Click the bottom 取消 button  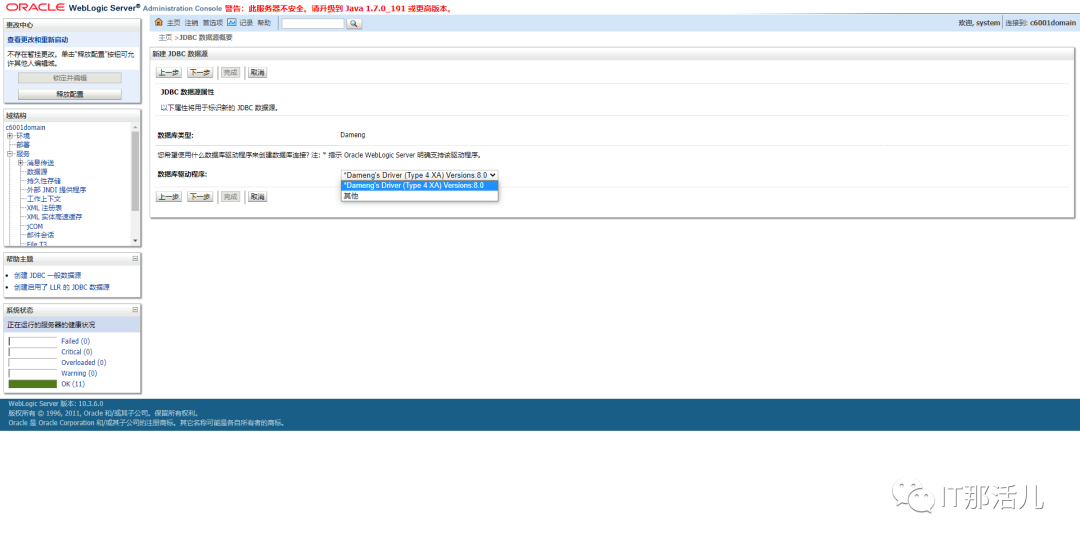click(x=257, y=196)
